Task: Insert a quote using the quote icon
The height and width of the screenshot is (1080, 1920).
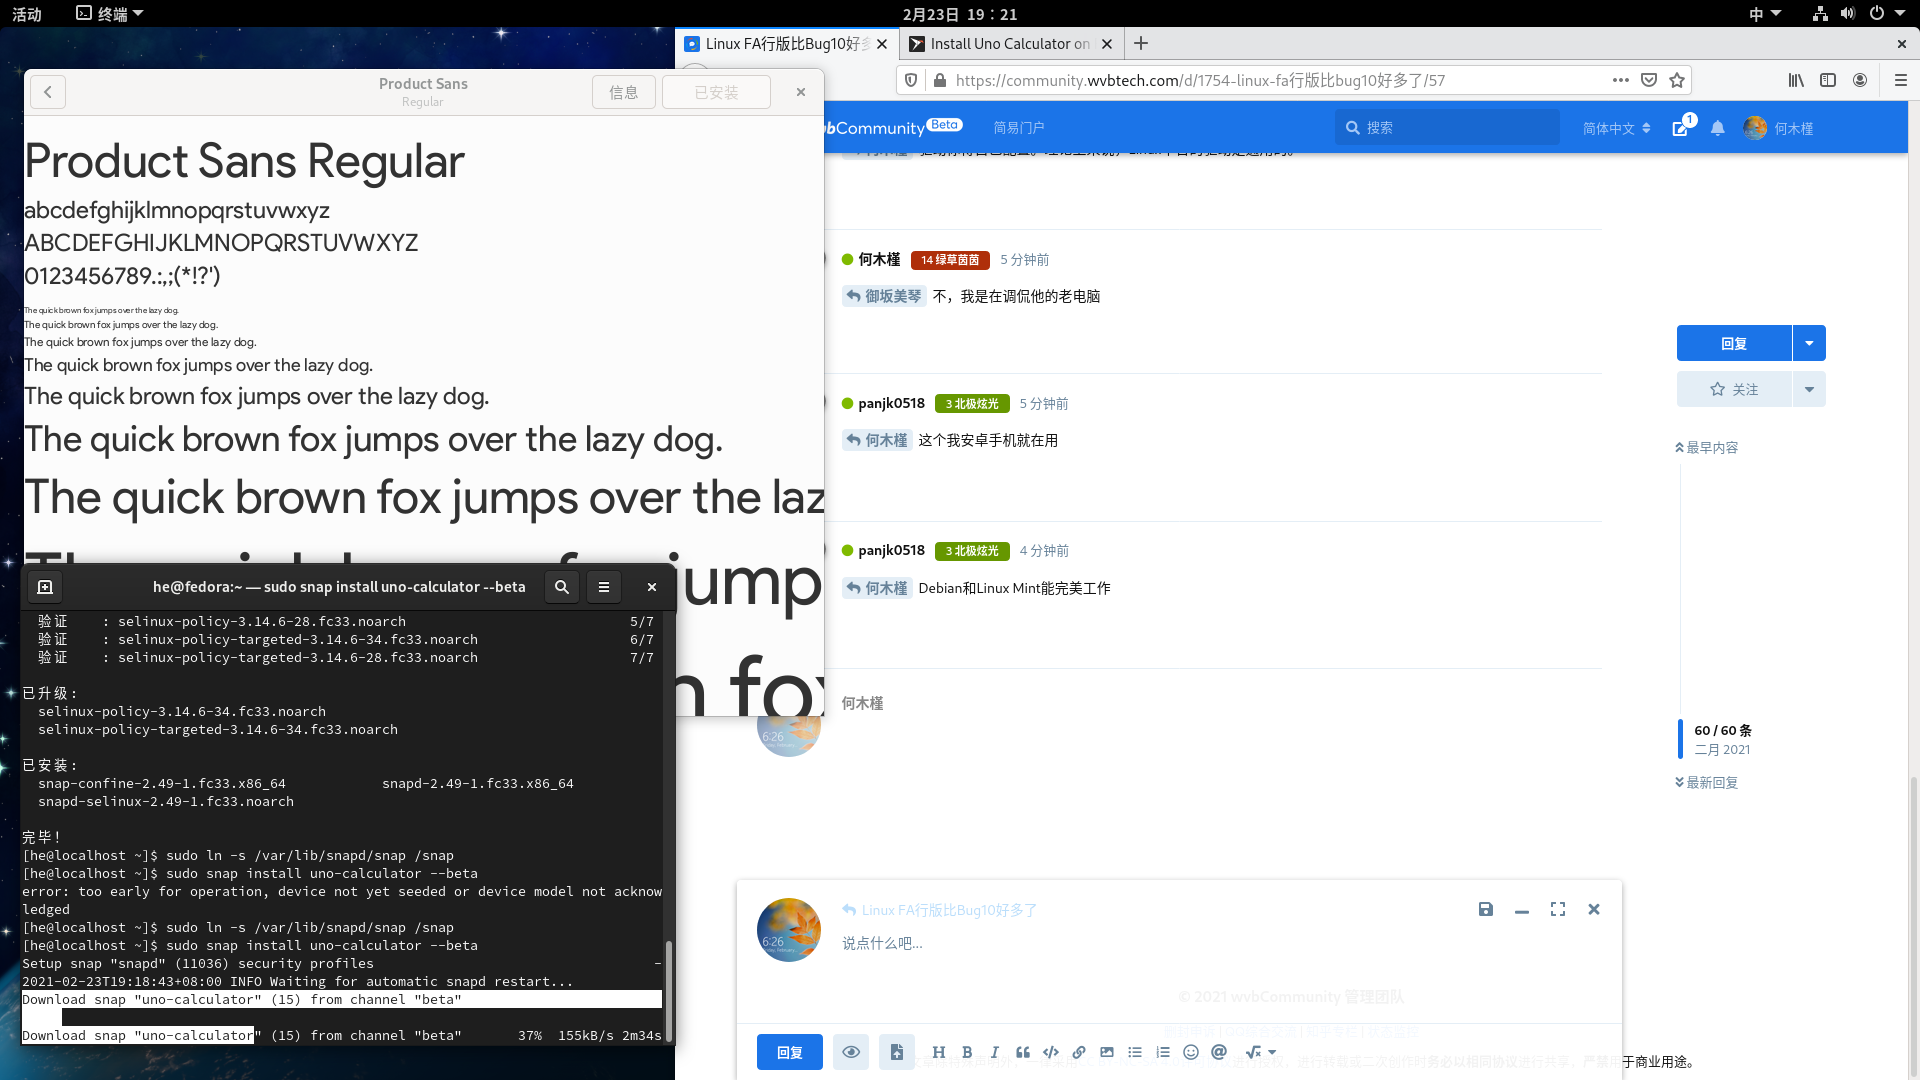Action: (1023, 1052)
